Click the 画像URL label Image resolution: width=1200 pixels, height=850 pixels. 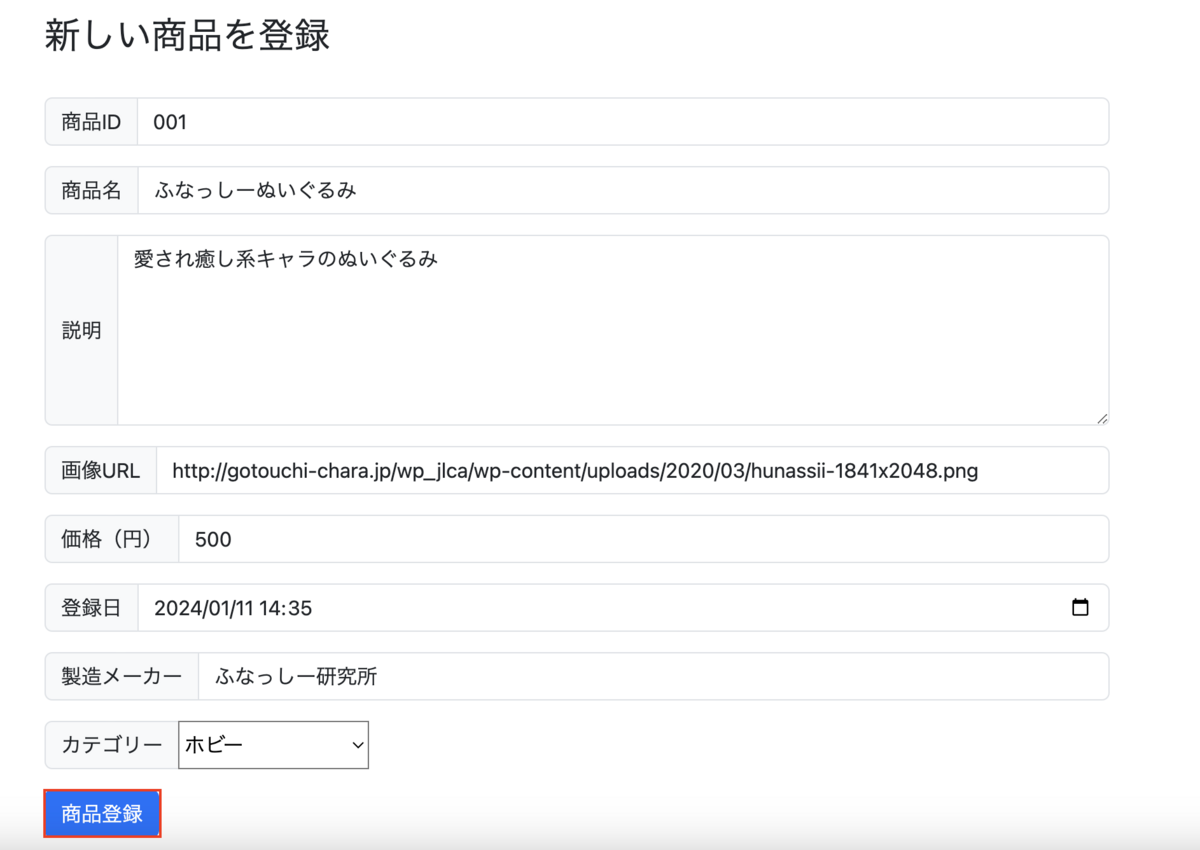(100, 470)
